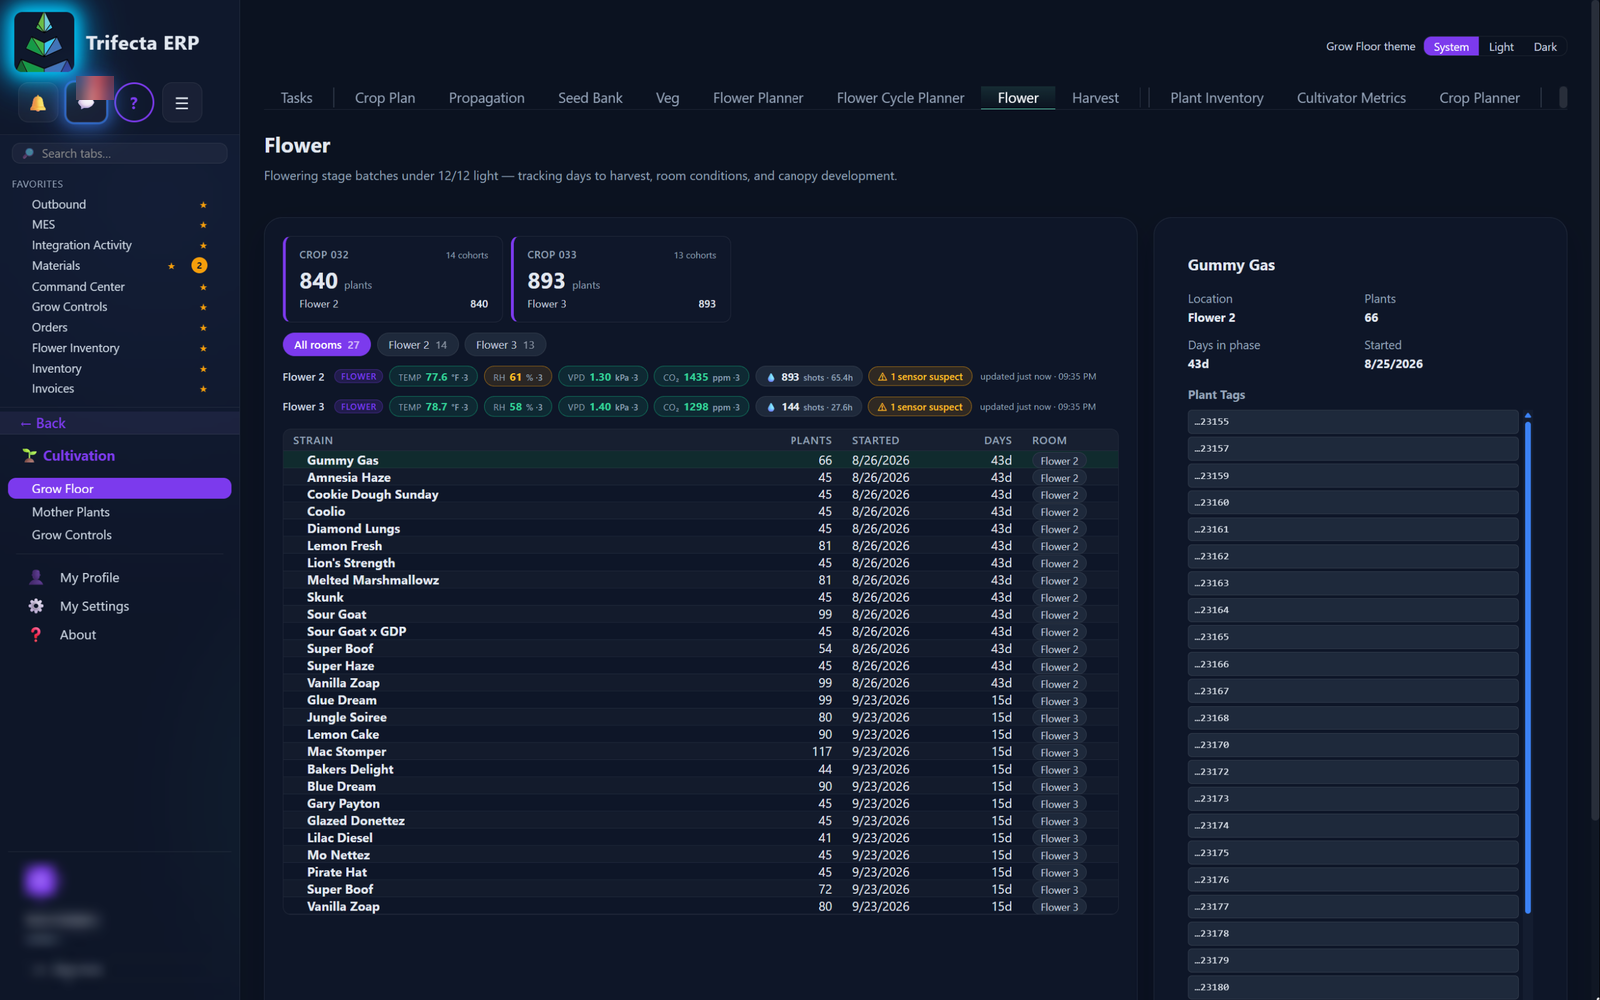Click the Materials notification badge
Image resolution: width=1600 pixels, height=1000 pixels.
(x=200, y=266)
